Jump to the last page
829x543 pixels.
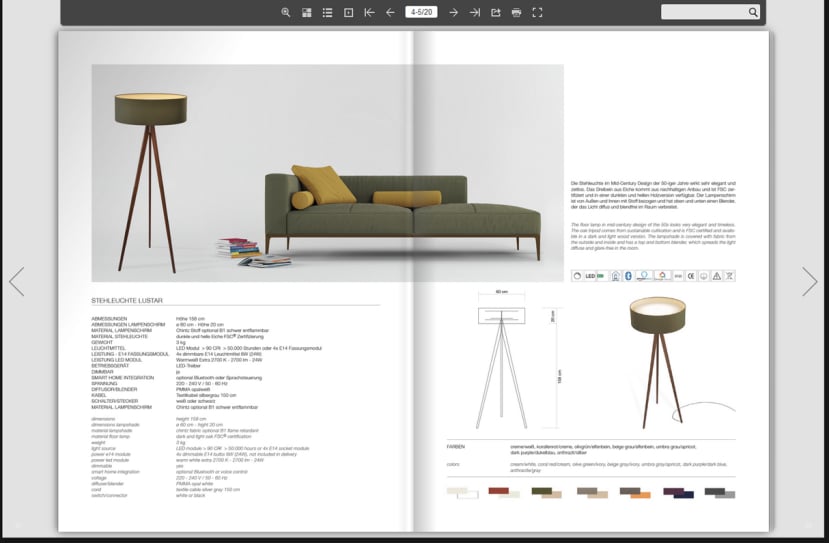[x=474, y=13]
